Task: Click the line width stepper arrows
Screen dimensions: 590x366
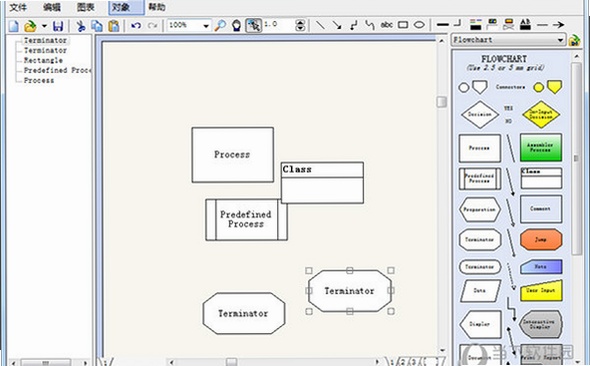Action: coord(300,25)
